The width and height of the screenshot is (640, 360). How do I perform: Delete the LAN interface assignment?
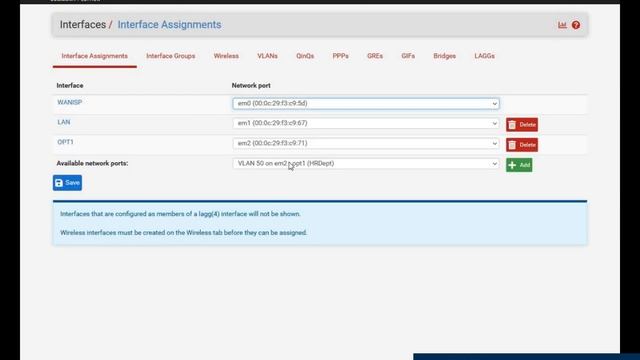tap(522, 124)
